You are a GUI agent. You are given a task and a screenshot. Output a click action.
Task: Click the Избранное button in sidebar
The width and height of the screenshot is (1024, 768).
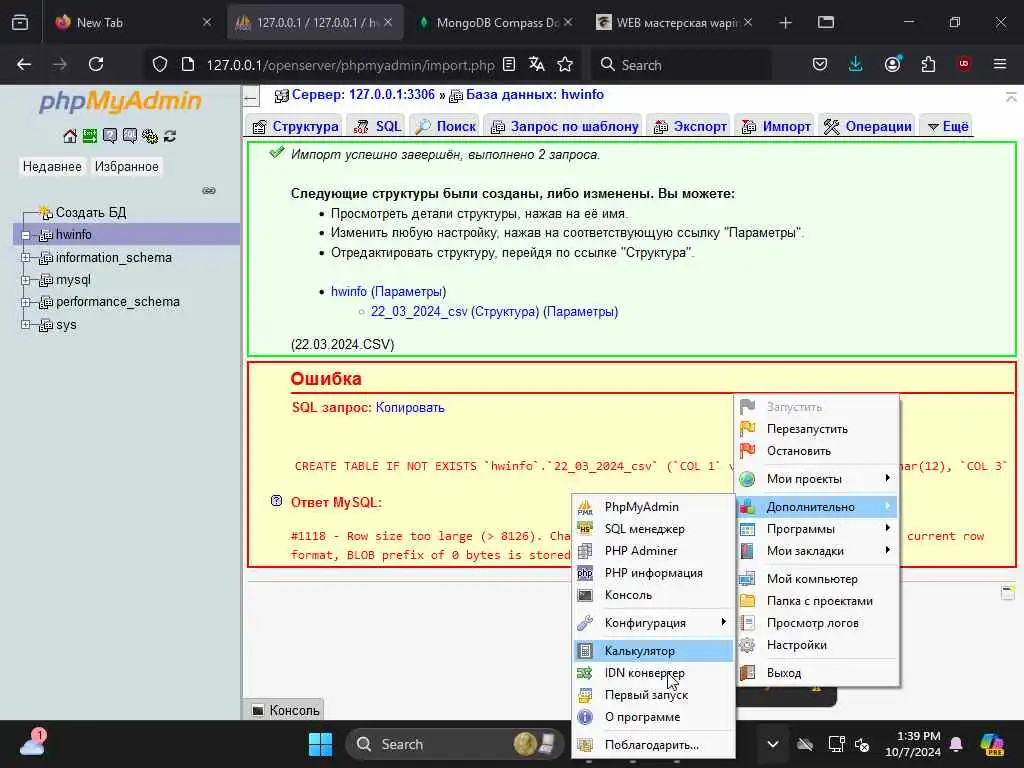pyautogui.click(x=127, y=167)
